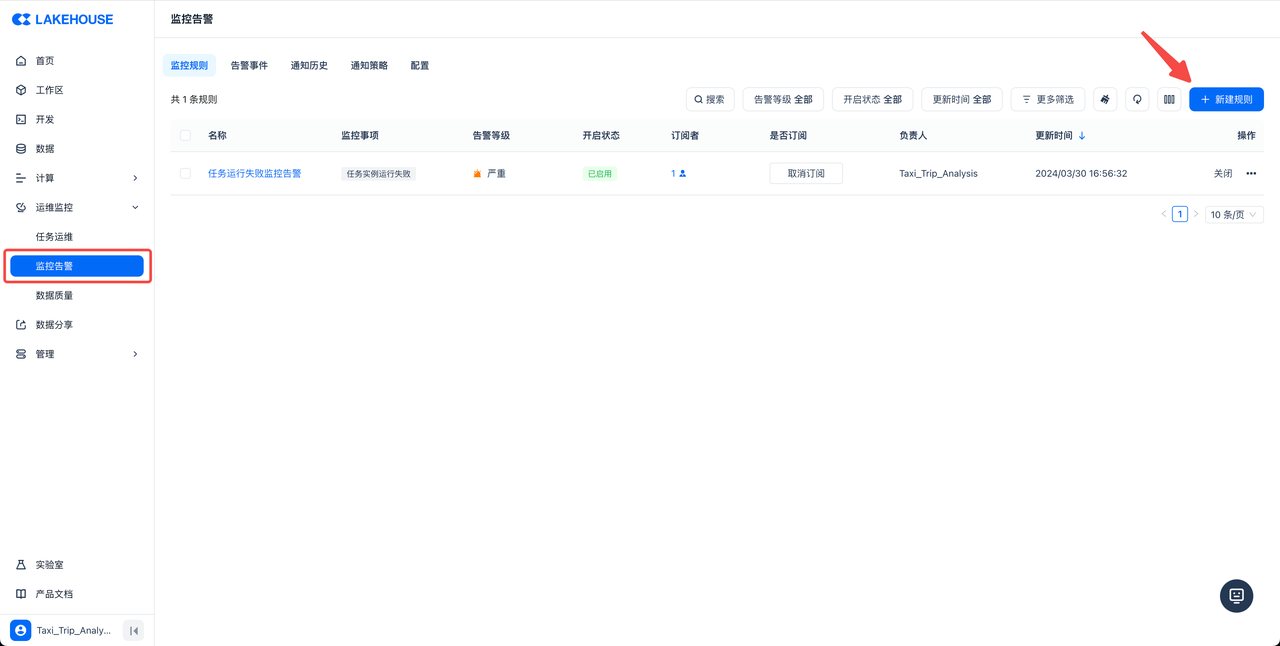Sort by 更新时间 using the arrow icon

click(1082, 136)
